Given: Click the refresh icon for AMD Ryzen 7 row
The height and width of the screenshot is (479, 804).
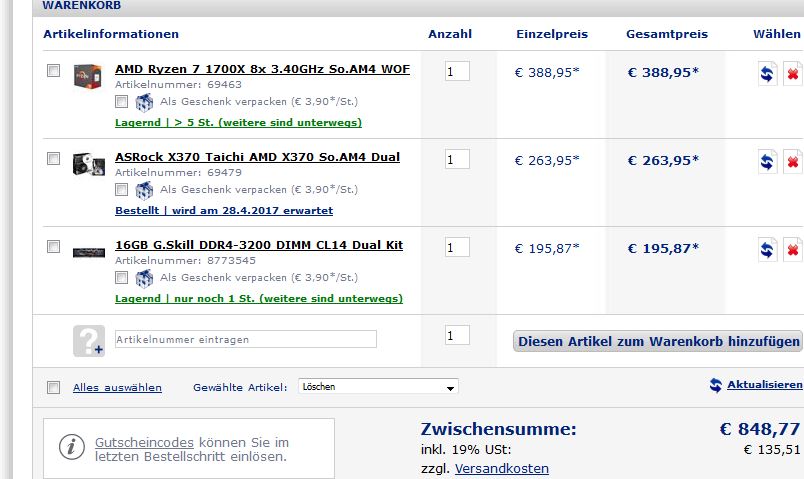Looking at the screenshot, I should click(767, 74).
